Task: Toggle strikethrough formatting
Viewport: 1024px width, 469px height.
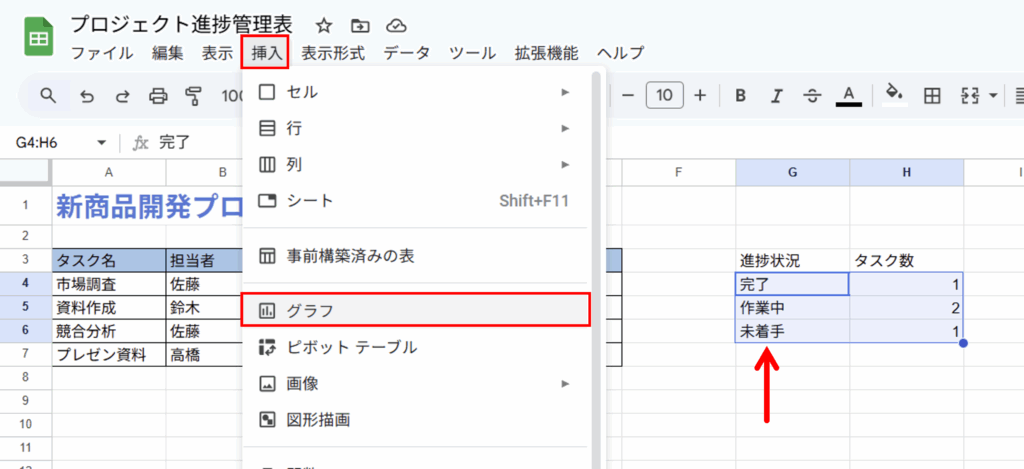Action: pos(812,96)
